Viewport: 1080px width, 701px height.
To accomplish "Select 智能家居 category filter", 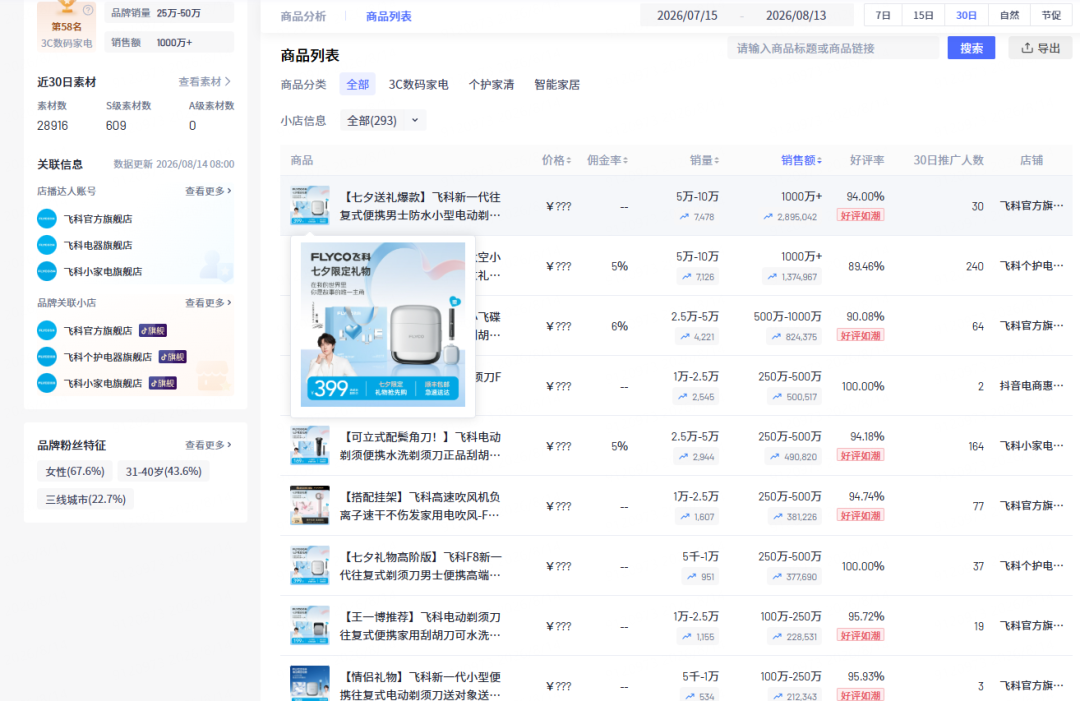I will (x=557, y=85).
